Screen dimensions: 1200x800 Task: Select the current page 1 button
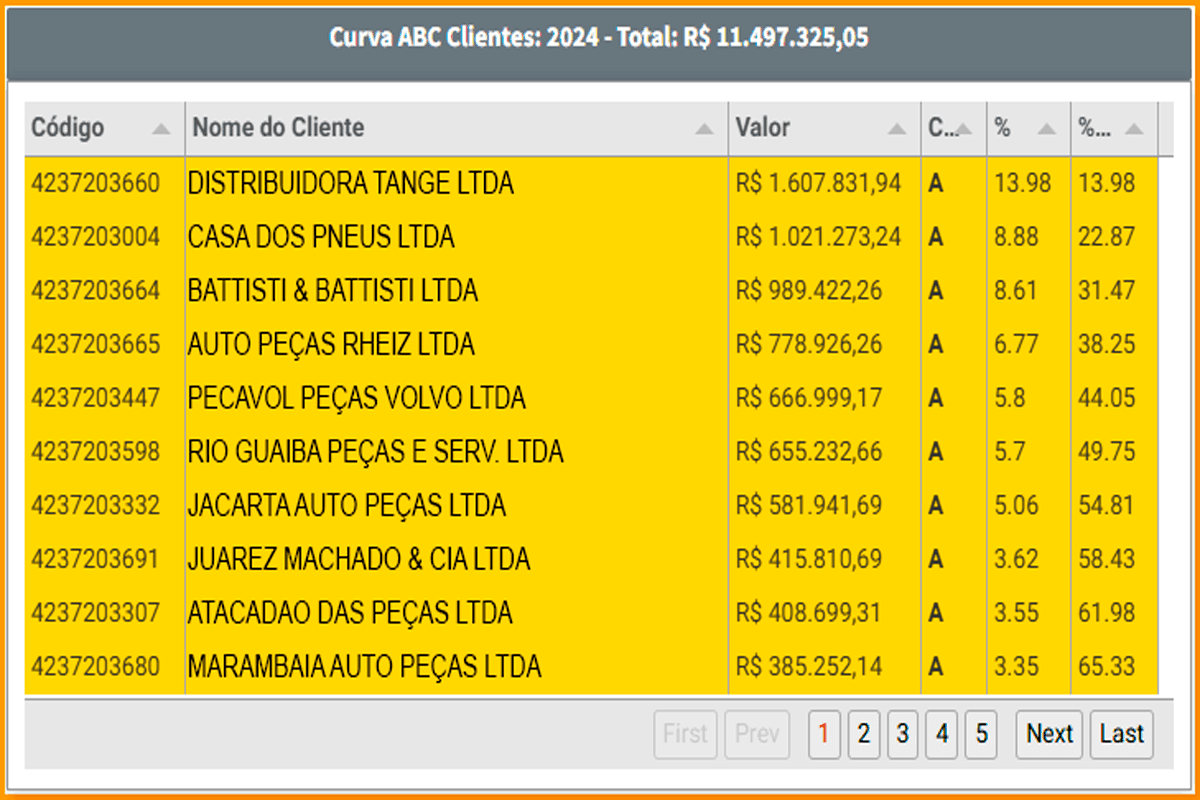[x=825, y=734]
